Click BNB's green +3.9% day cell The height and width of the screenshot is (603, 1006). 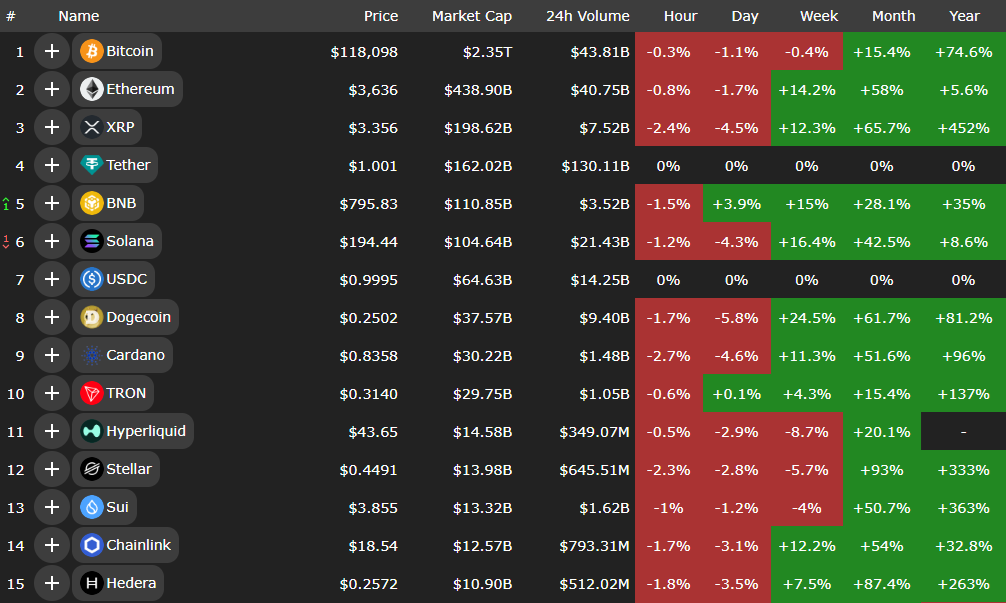[x=736, y=203]
